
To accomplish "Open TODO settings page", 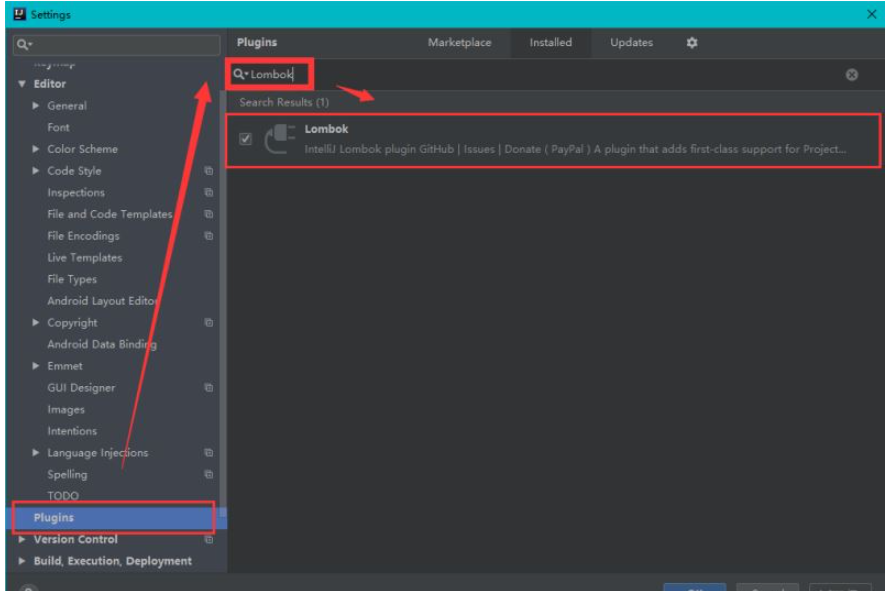I will [63, 496].
